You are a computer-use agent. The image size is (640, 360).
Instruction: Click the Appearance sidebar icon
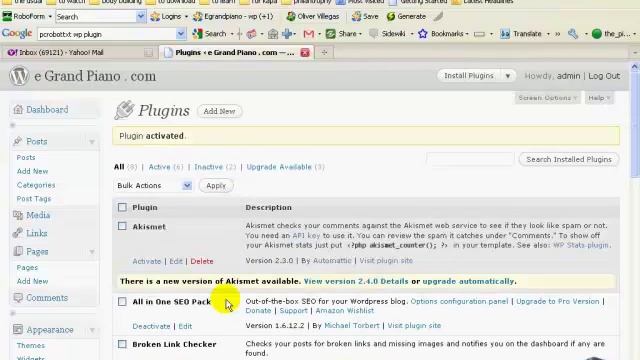click(18, 329)
